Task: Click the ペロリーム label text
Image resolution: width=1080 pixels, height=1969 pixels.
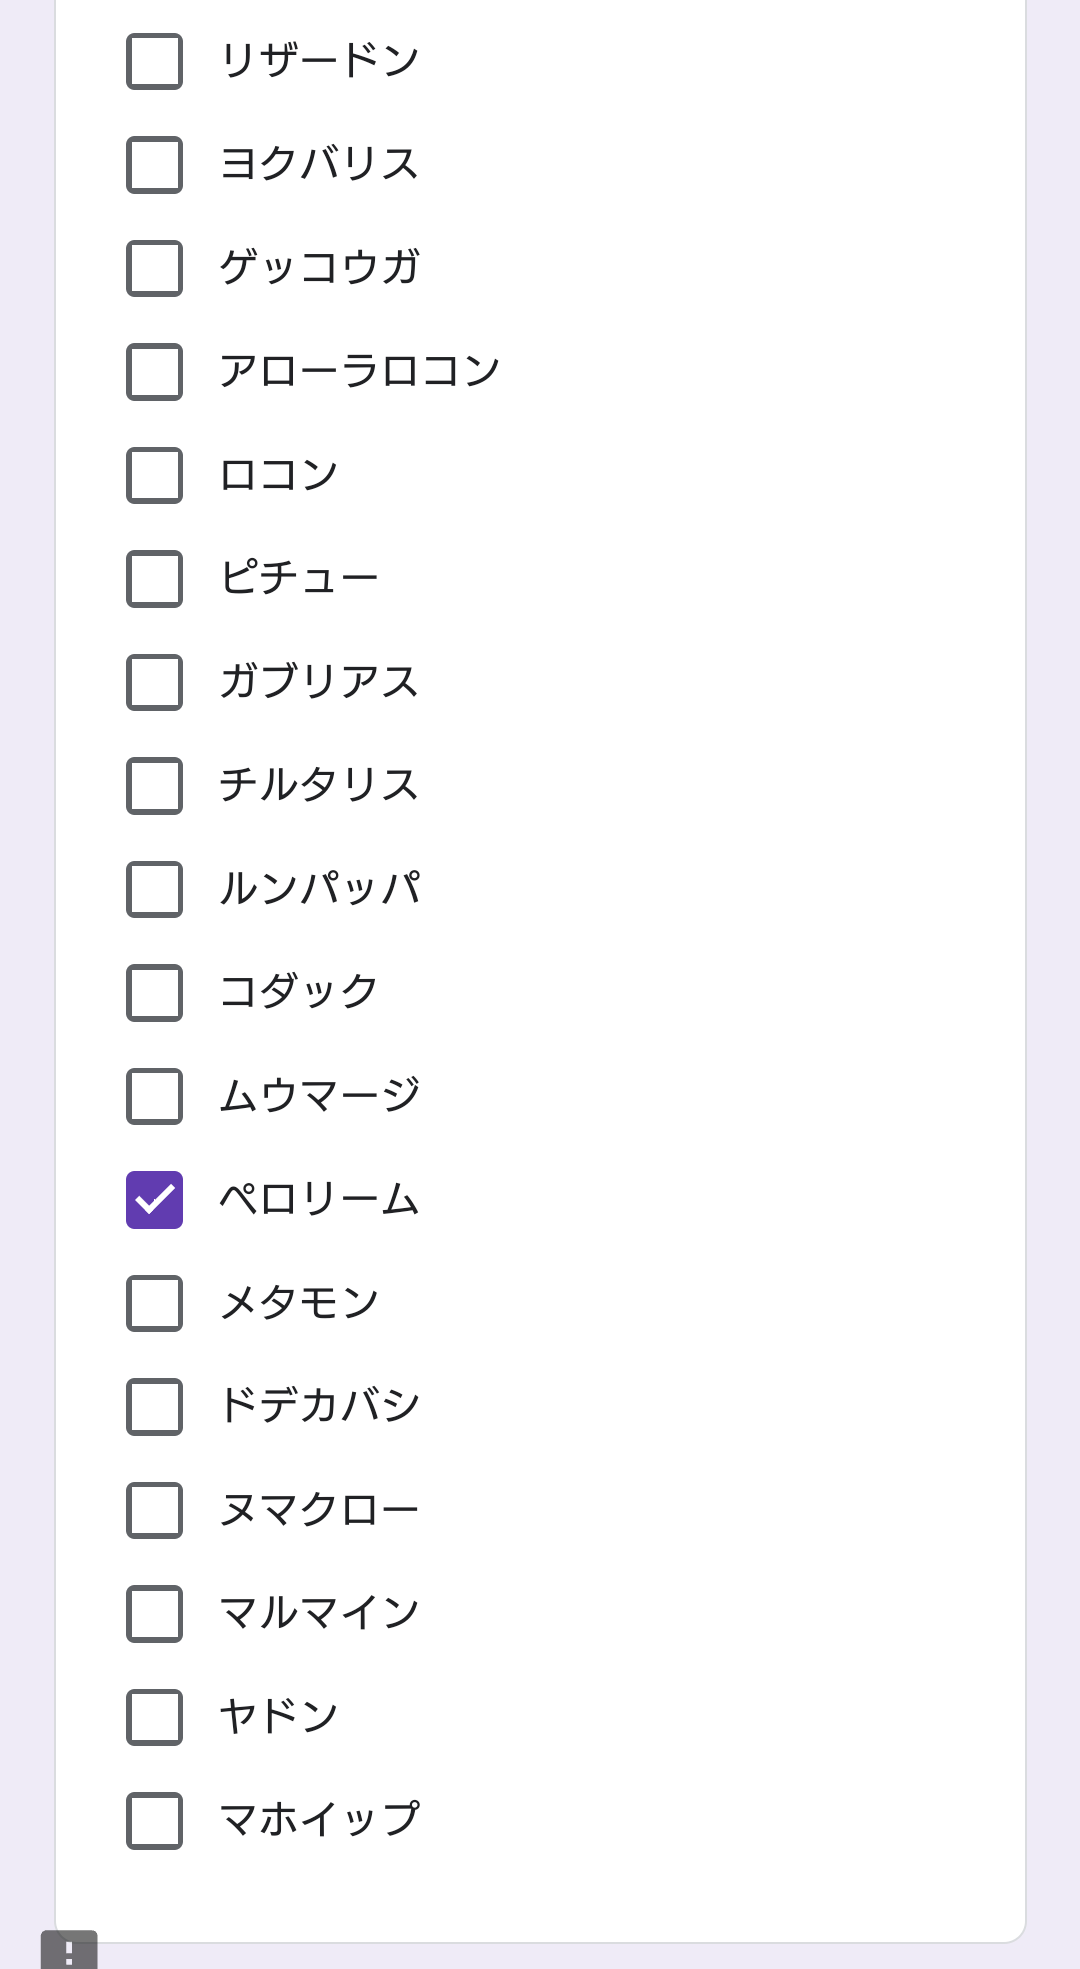Action: [x=319, y=1199]
